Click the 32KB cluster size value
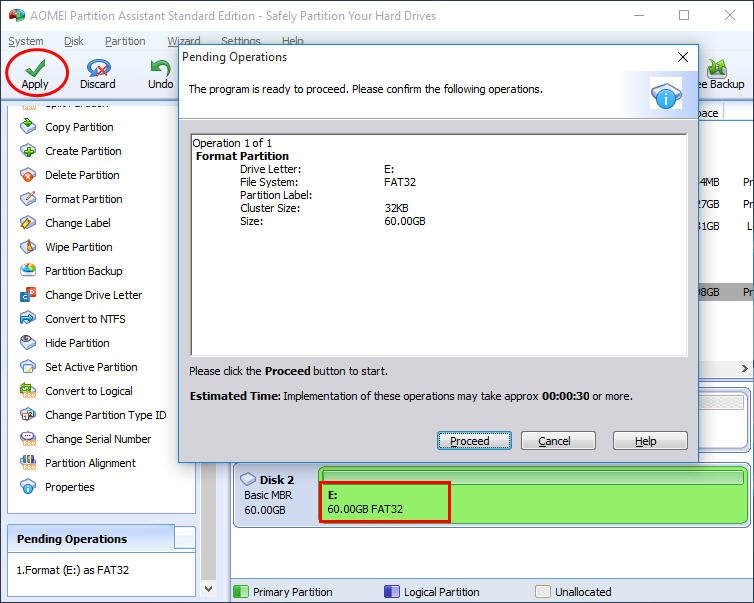 tap(396, 208)
